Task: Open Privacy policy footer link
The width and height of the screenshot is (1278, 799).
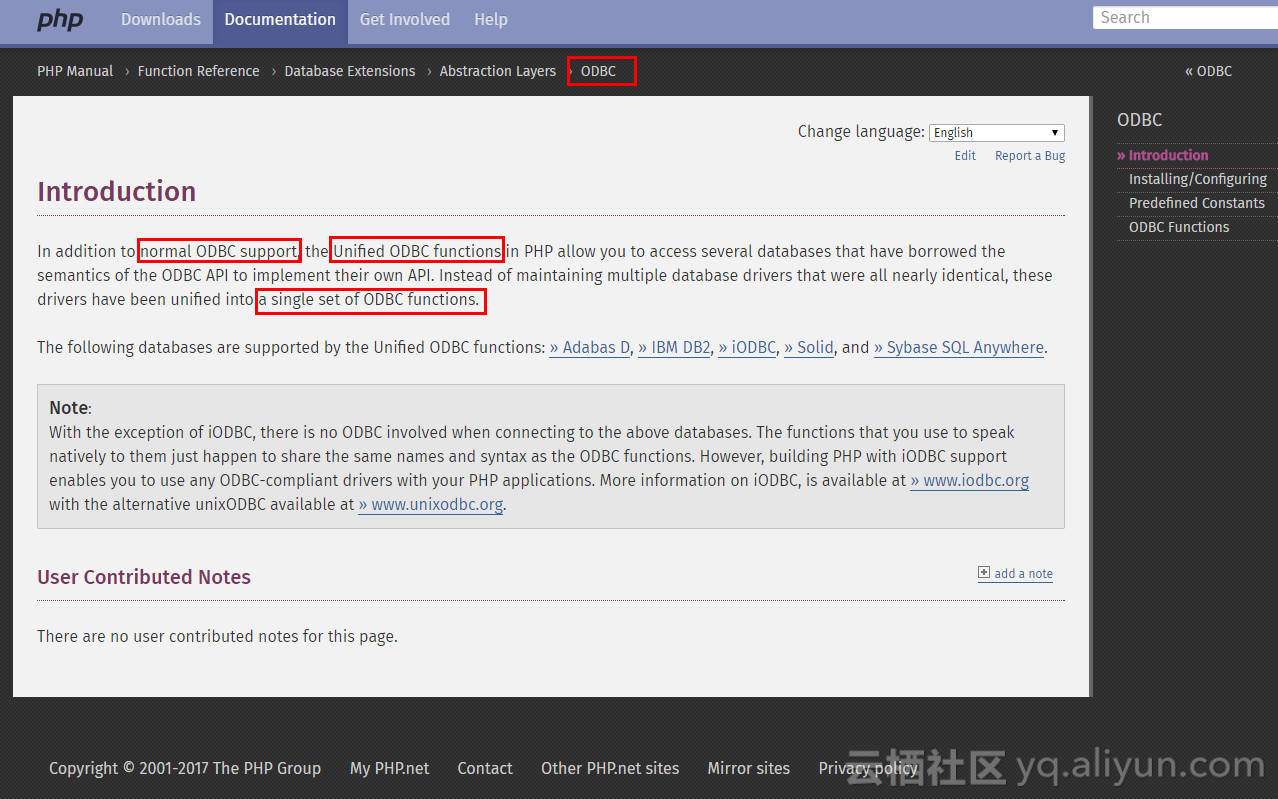Action: click(x=868, y=769)
